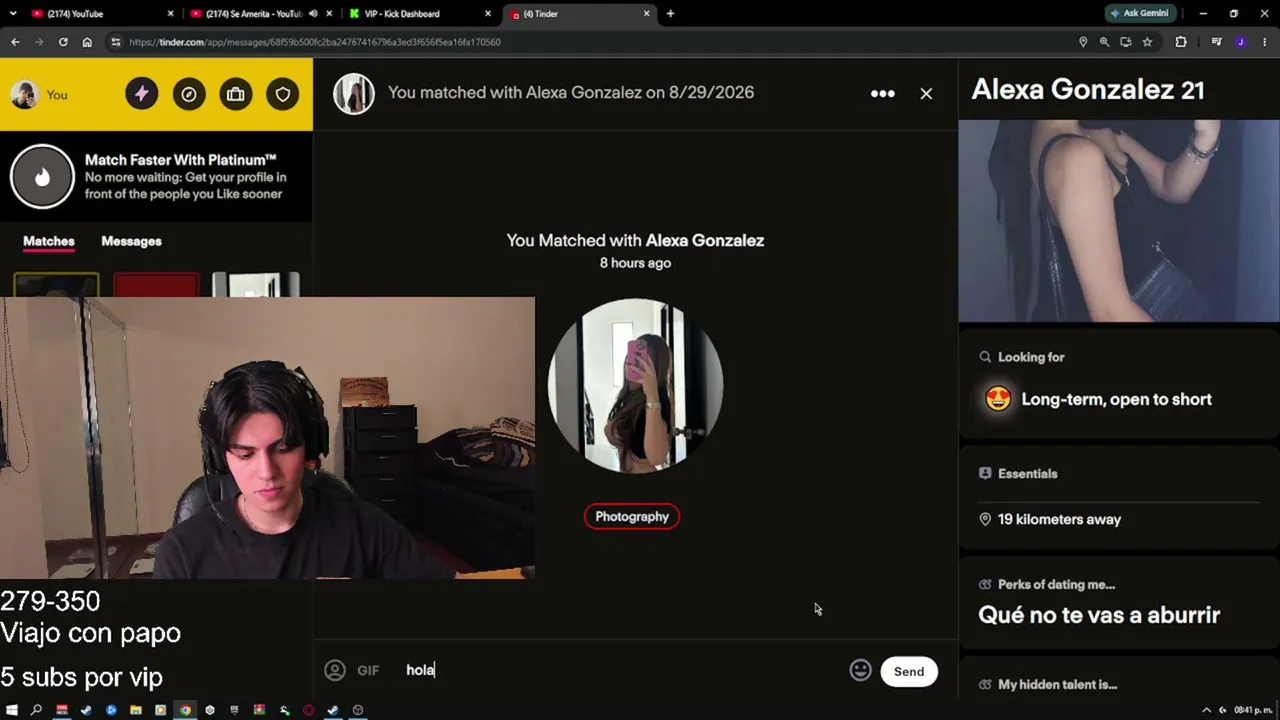Close the Tinder browser tab
This screenshot has height=720, width=1280.
(647, 14)
